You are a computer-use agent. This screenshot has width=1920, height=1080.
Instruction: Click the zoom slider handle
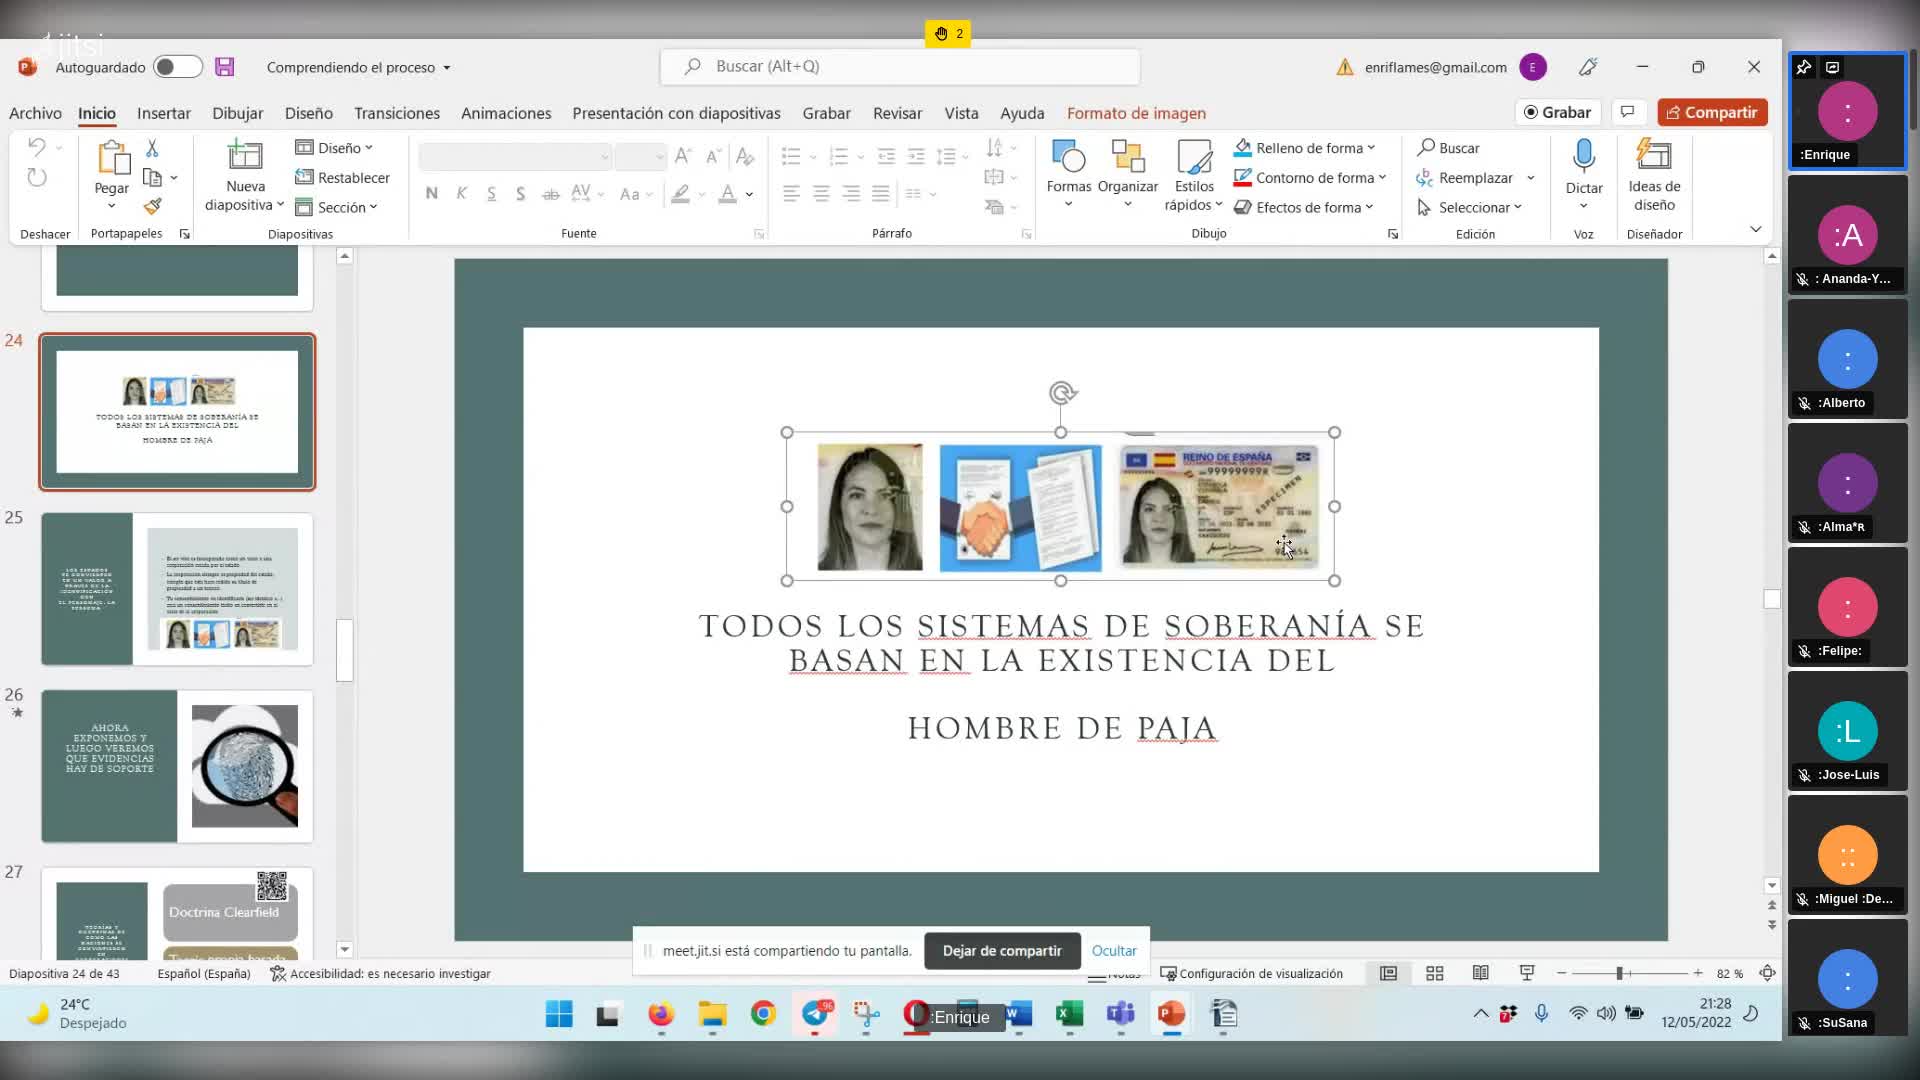1619,973
